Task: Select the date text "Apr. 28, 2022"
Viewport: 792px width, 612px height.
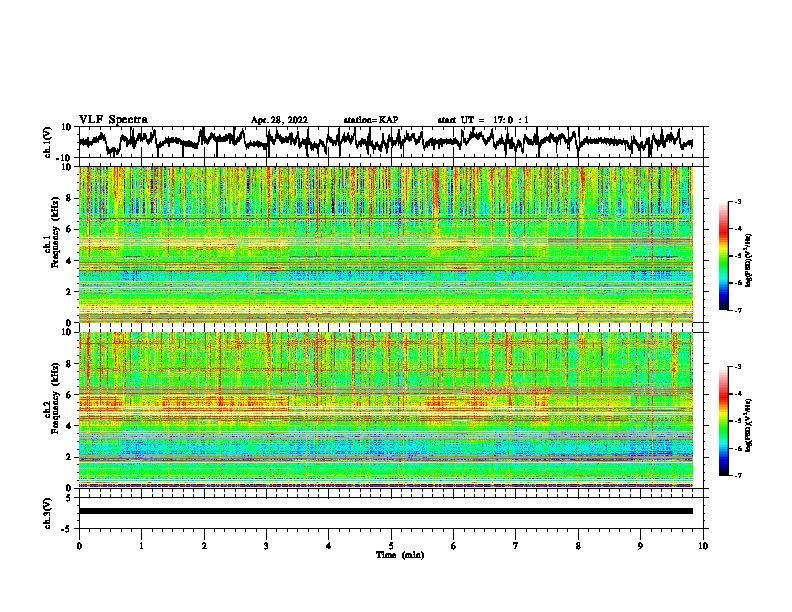Action: 279,120
